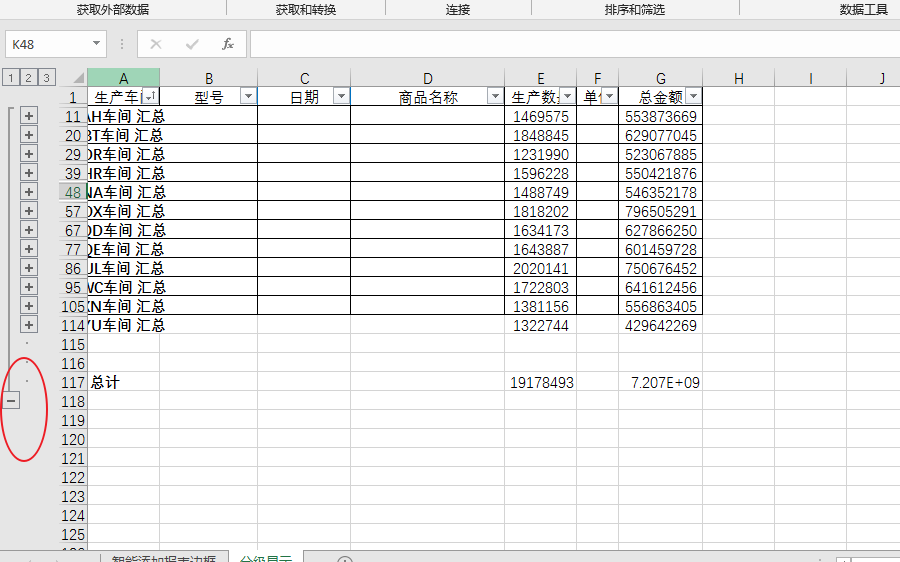Open the 总金额 column filter dropdown

click(x=693, y=96)
